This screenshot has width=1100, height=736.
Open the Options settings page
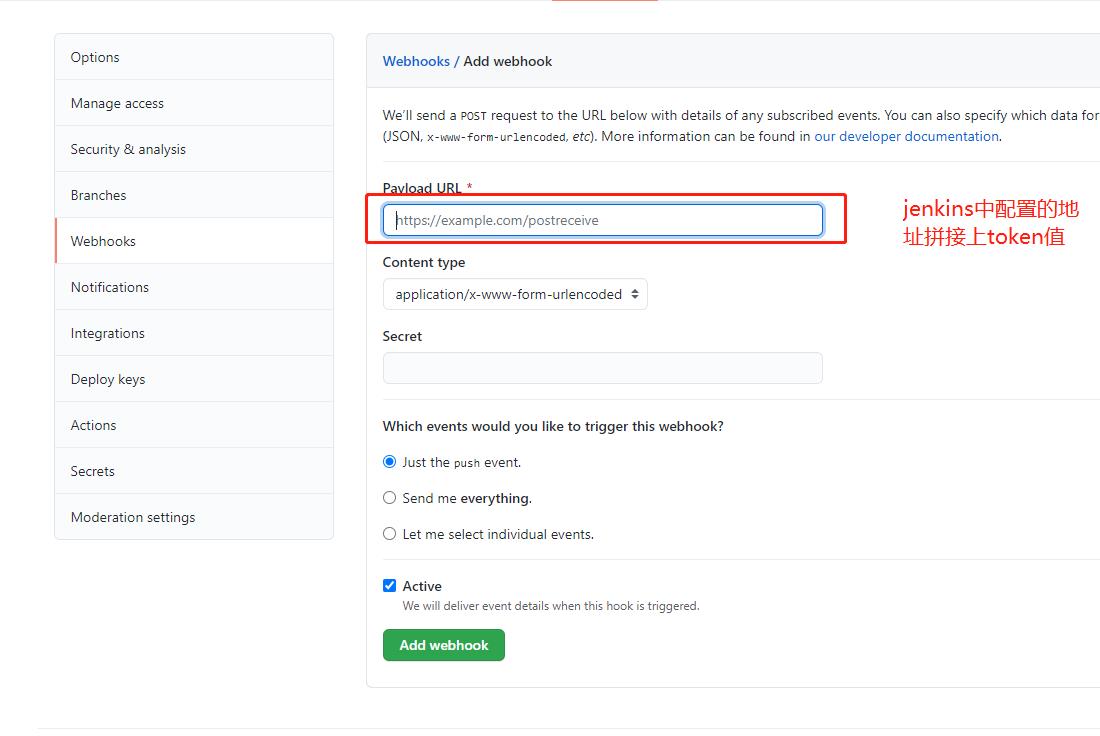coord(95,57)
